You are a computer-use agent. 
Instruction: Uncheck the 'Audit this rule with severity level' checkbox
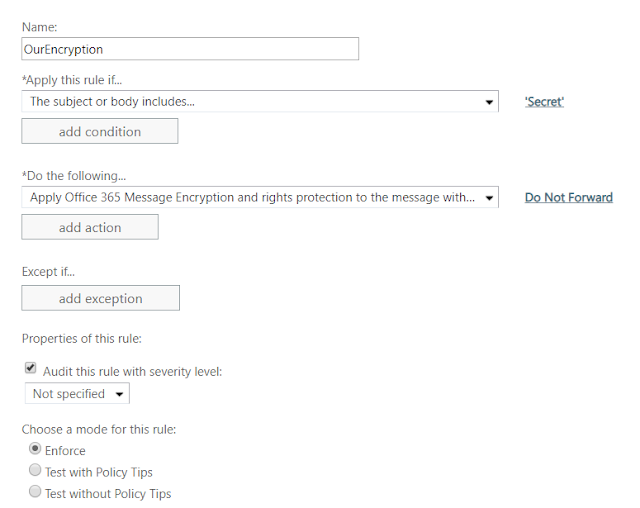point(31,368)
